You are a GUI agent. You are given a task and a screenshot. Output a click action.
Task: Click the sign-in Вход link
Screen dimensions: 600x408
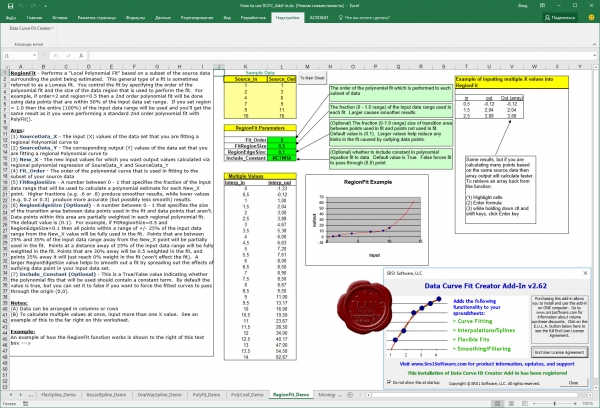(522, 6)
